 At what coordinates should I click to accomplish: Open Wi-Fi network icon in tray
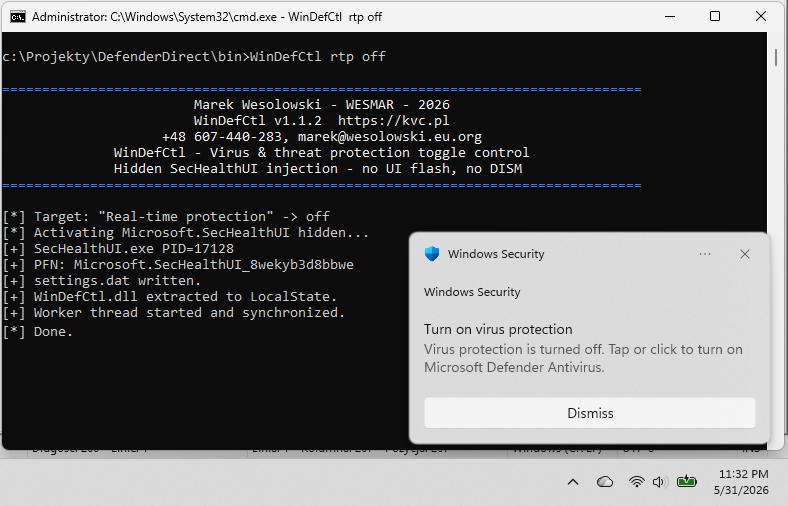[636, 482]
